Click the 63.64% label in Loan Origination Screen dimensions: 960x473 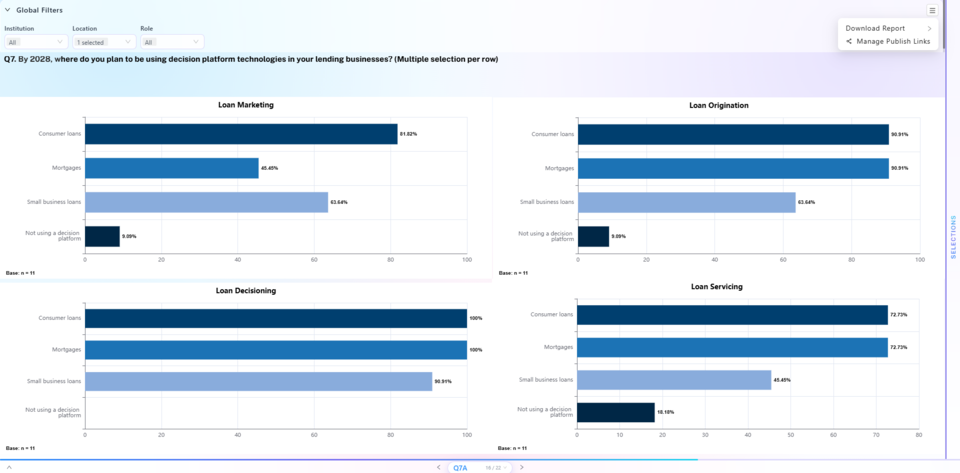[806, 203]
